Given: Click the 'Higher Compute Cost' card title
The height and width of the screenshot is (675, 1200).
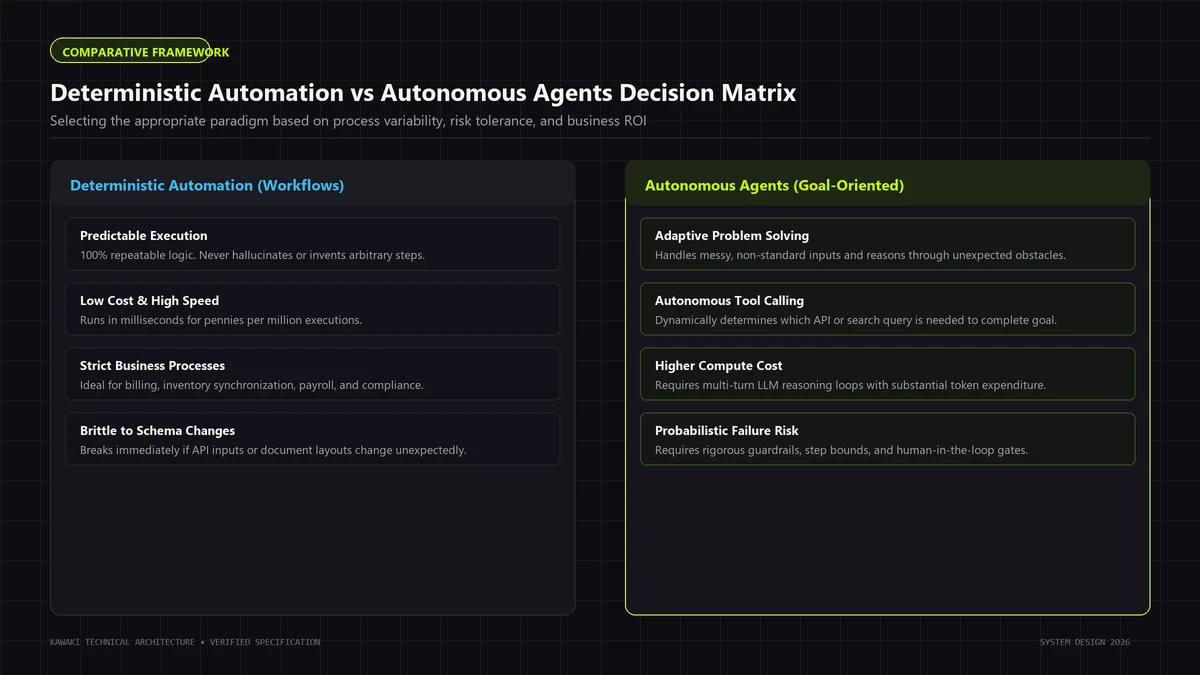Looking at the screenshot, I should 719,366.
